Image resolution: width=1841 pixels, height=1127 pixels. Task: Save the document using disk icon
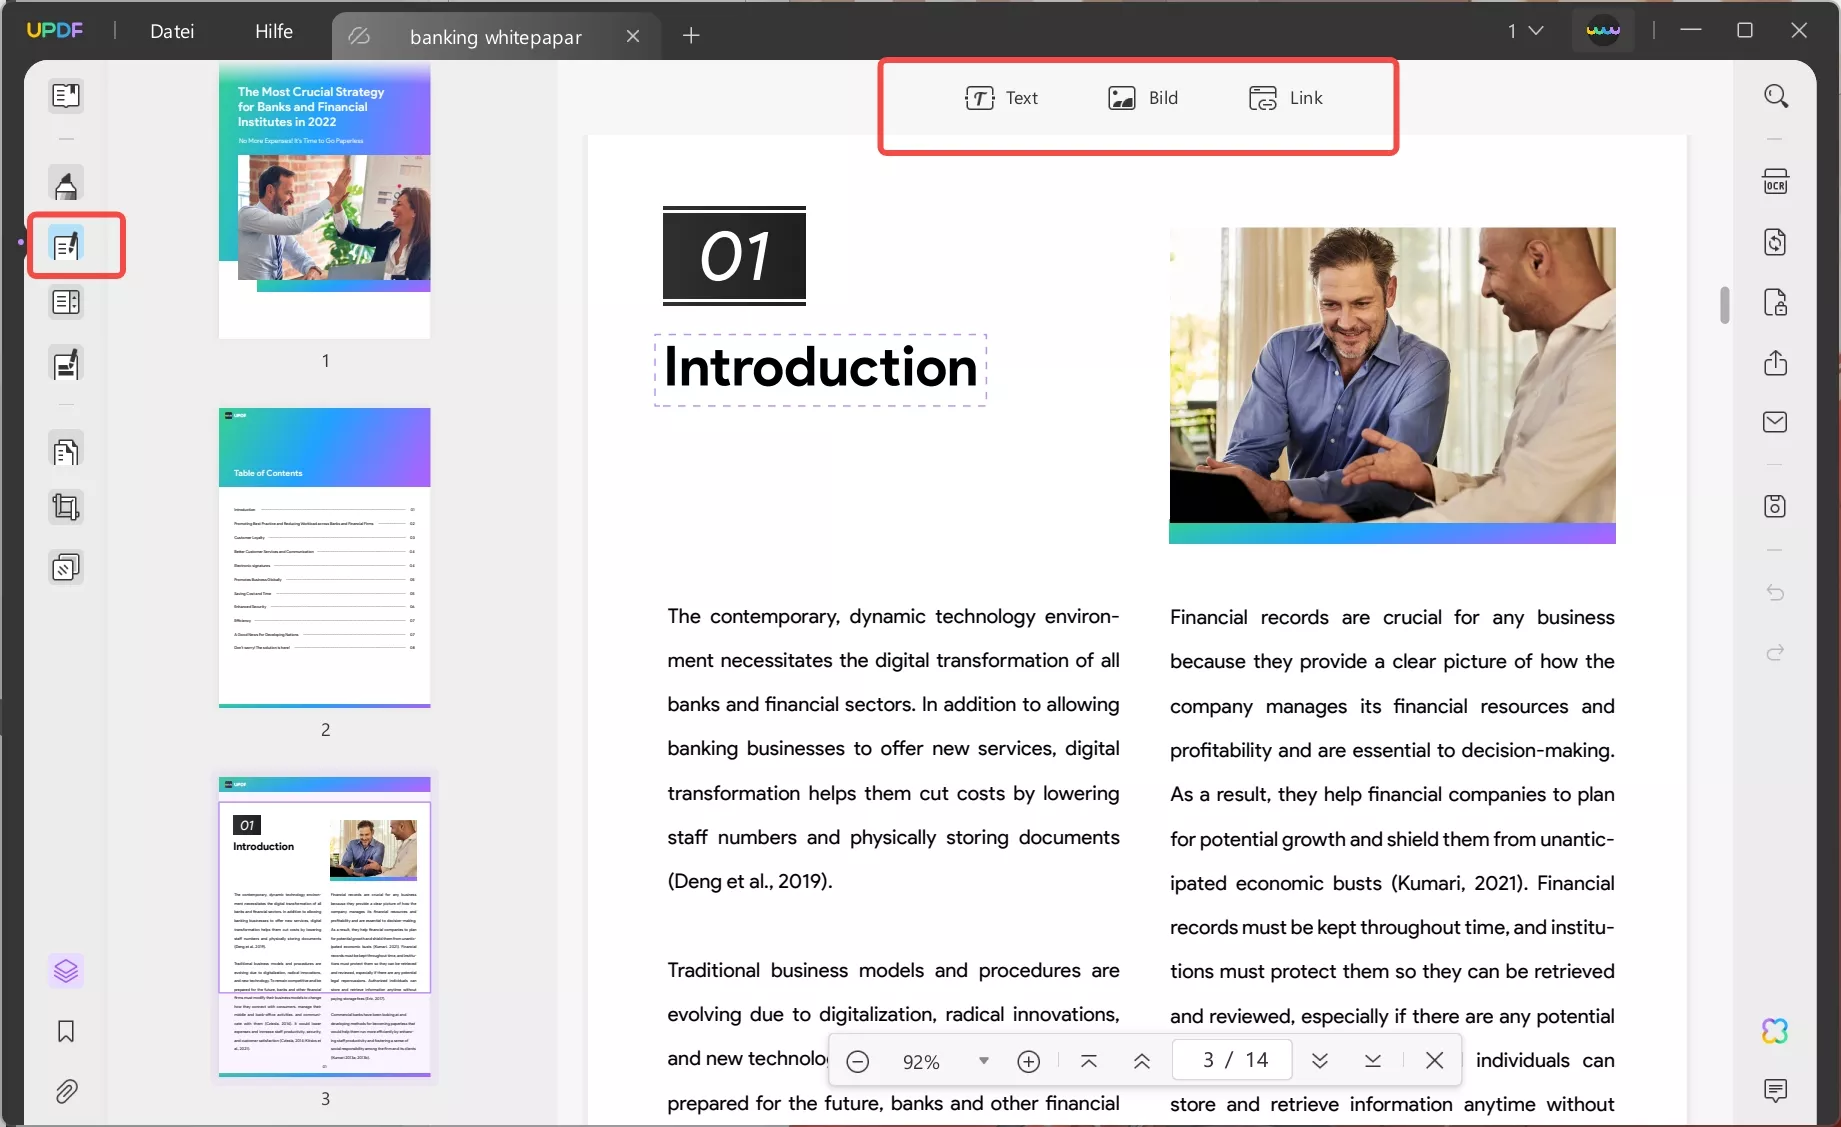(1776, 506)
